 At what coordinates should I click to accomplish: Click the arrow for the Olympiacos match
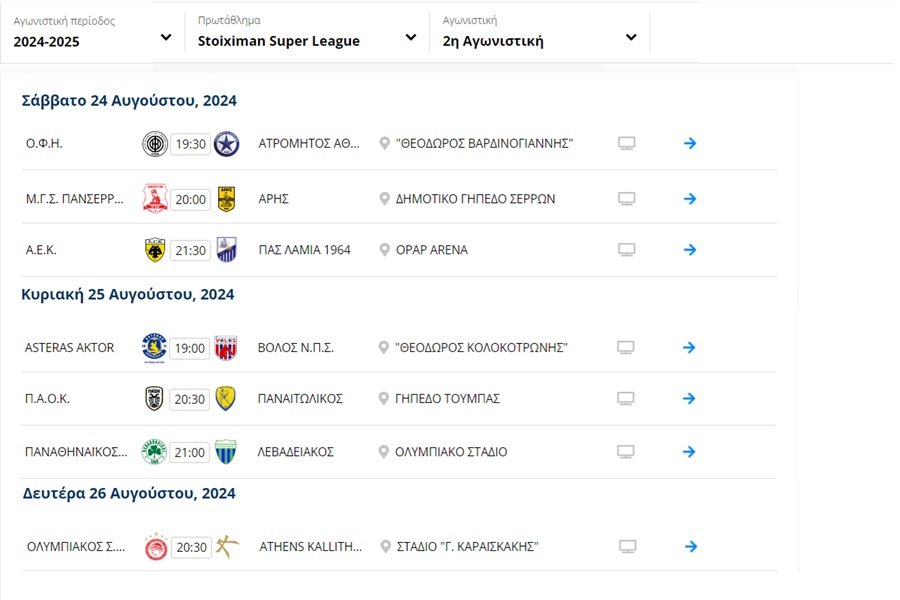(x=689, y=547)
